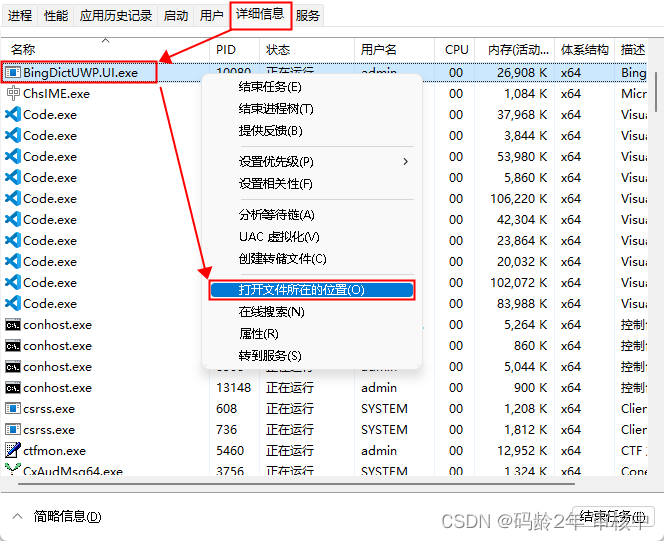
Task: Click the Code.exe icon in the 3,844 K row
Action: [x=13, y=135]
